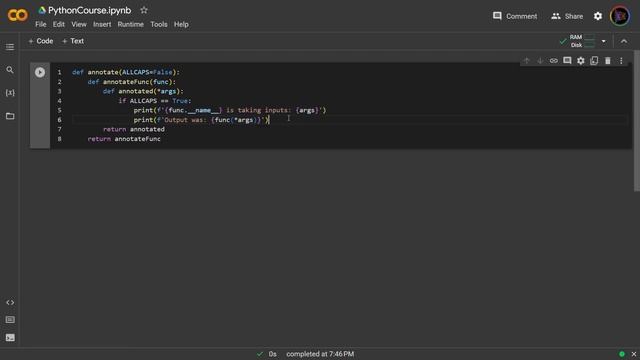The height and width of the screenshot is (360, 640).
Task: Open more cell actions menu
Action: pos(621,61)
